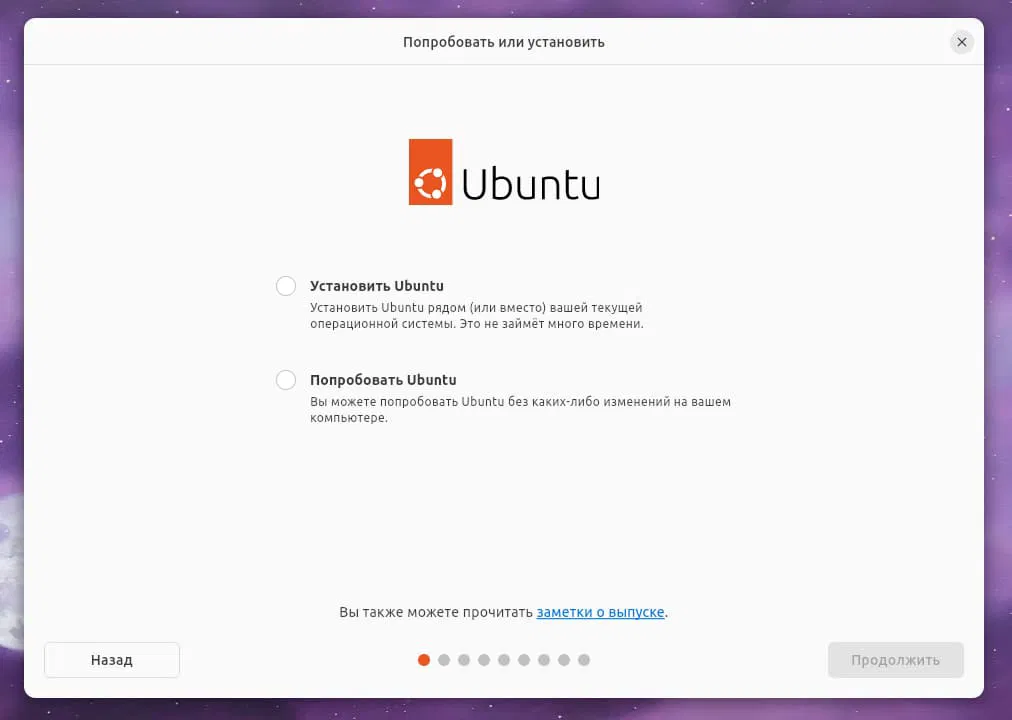Click the 'Продолжить' button
This screenshot has height=720, width=1012.
(x=896, y=660)
